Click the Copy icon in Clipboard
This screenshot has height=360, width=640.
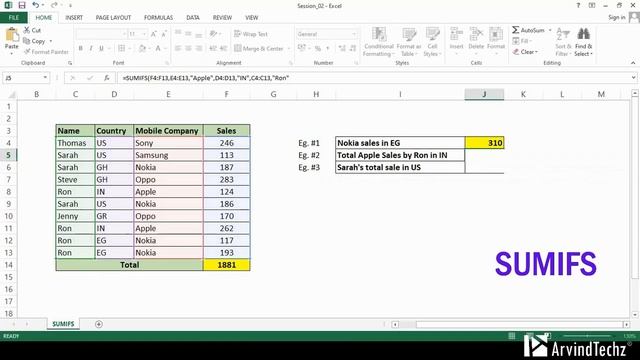(27, 41)
